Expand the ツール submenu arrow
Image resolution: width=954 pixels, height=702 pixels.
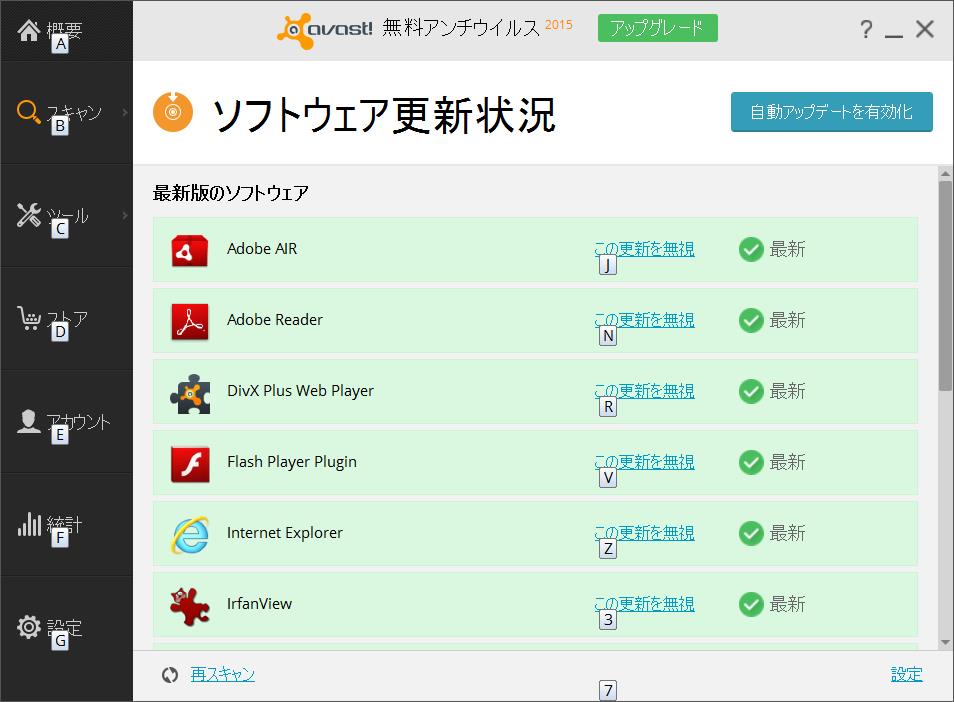click(x=125, y=215)
